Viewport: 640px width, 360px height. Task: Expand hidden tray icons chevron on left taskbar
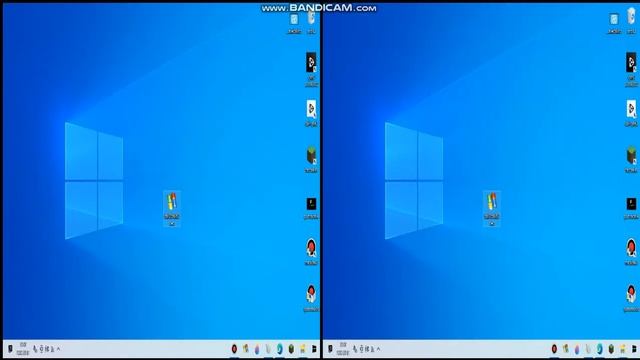pyautogui.click(x=58, y=349)
